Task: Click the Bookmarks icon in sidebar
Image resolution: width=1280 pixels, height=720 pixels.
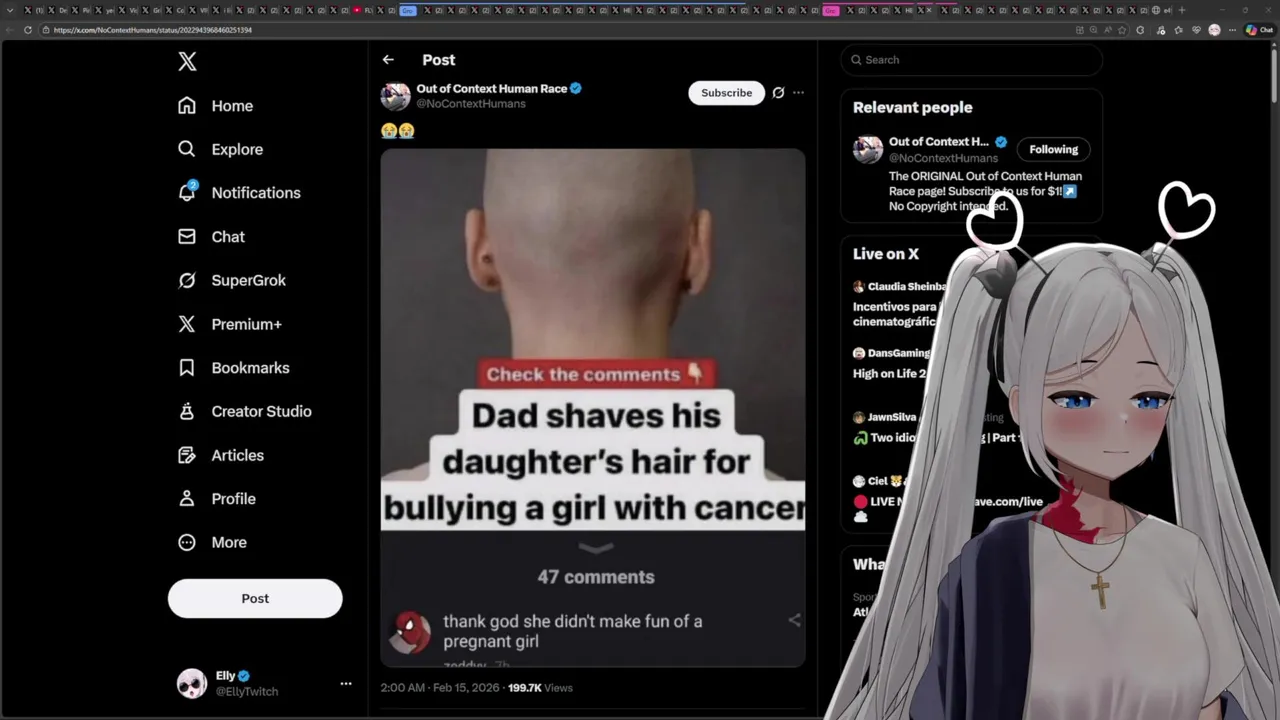Action: (x=187, y=368)
